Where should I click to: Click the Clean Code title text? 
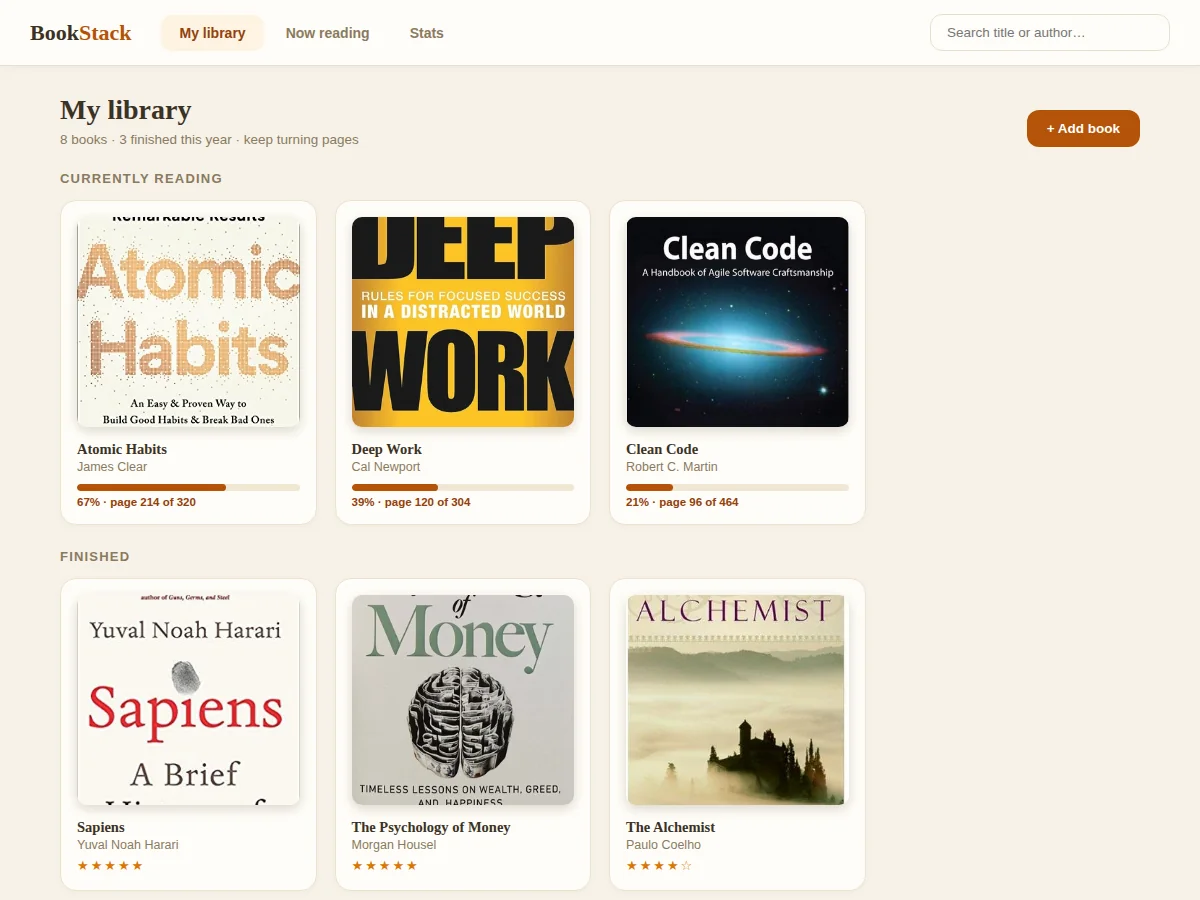pos(662,449)
